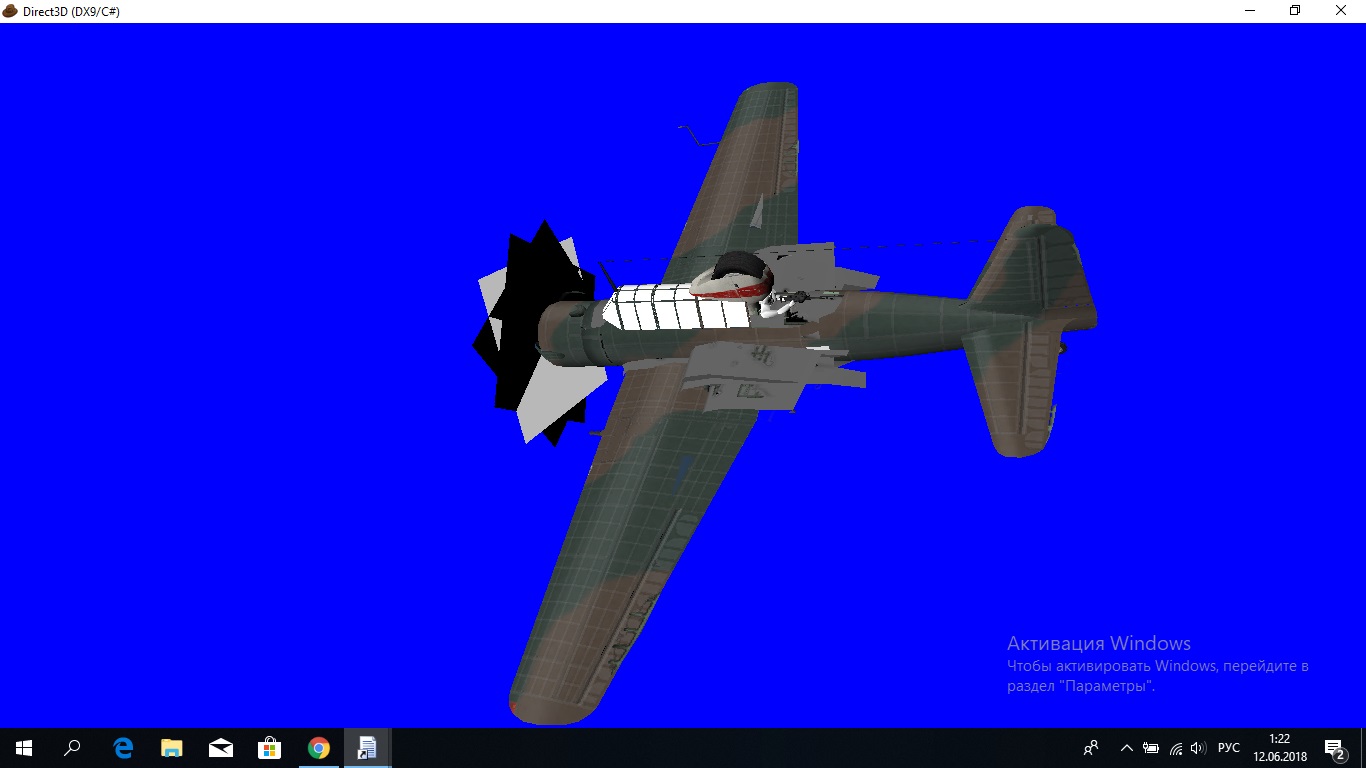Open the volume control tray icon
This screenshot has height=768, width=1366.
coord(1199,748)
